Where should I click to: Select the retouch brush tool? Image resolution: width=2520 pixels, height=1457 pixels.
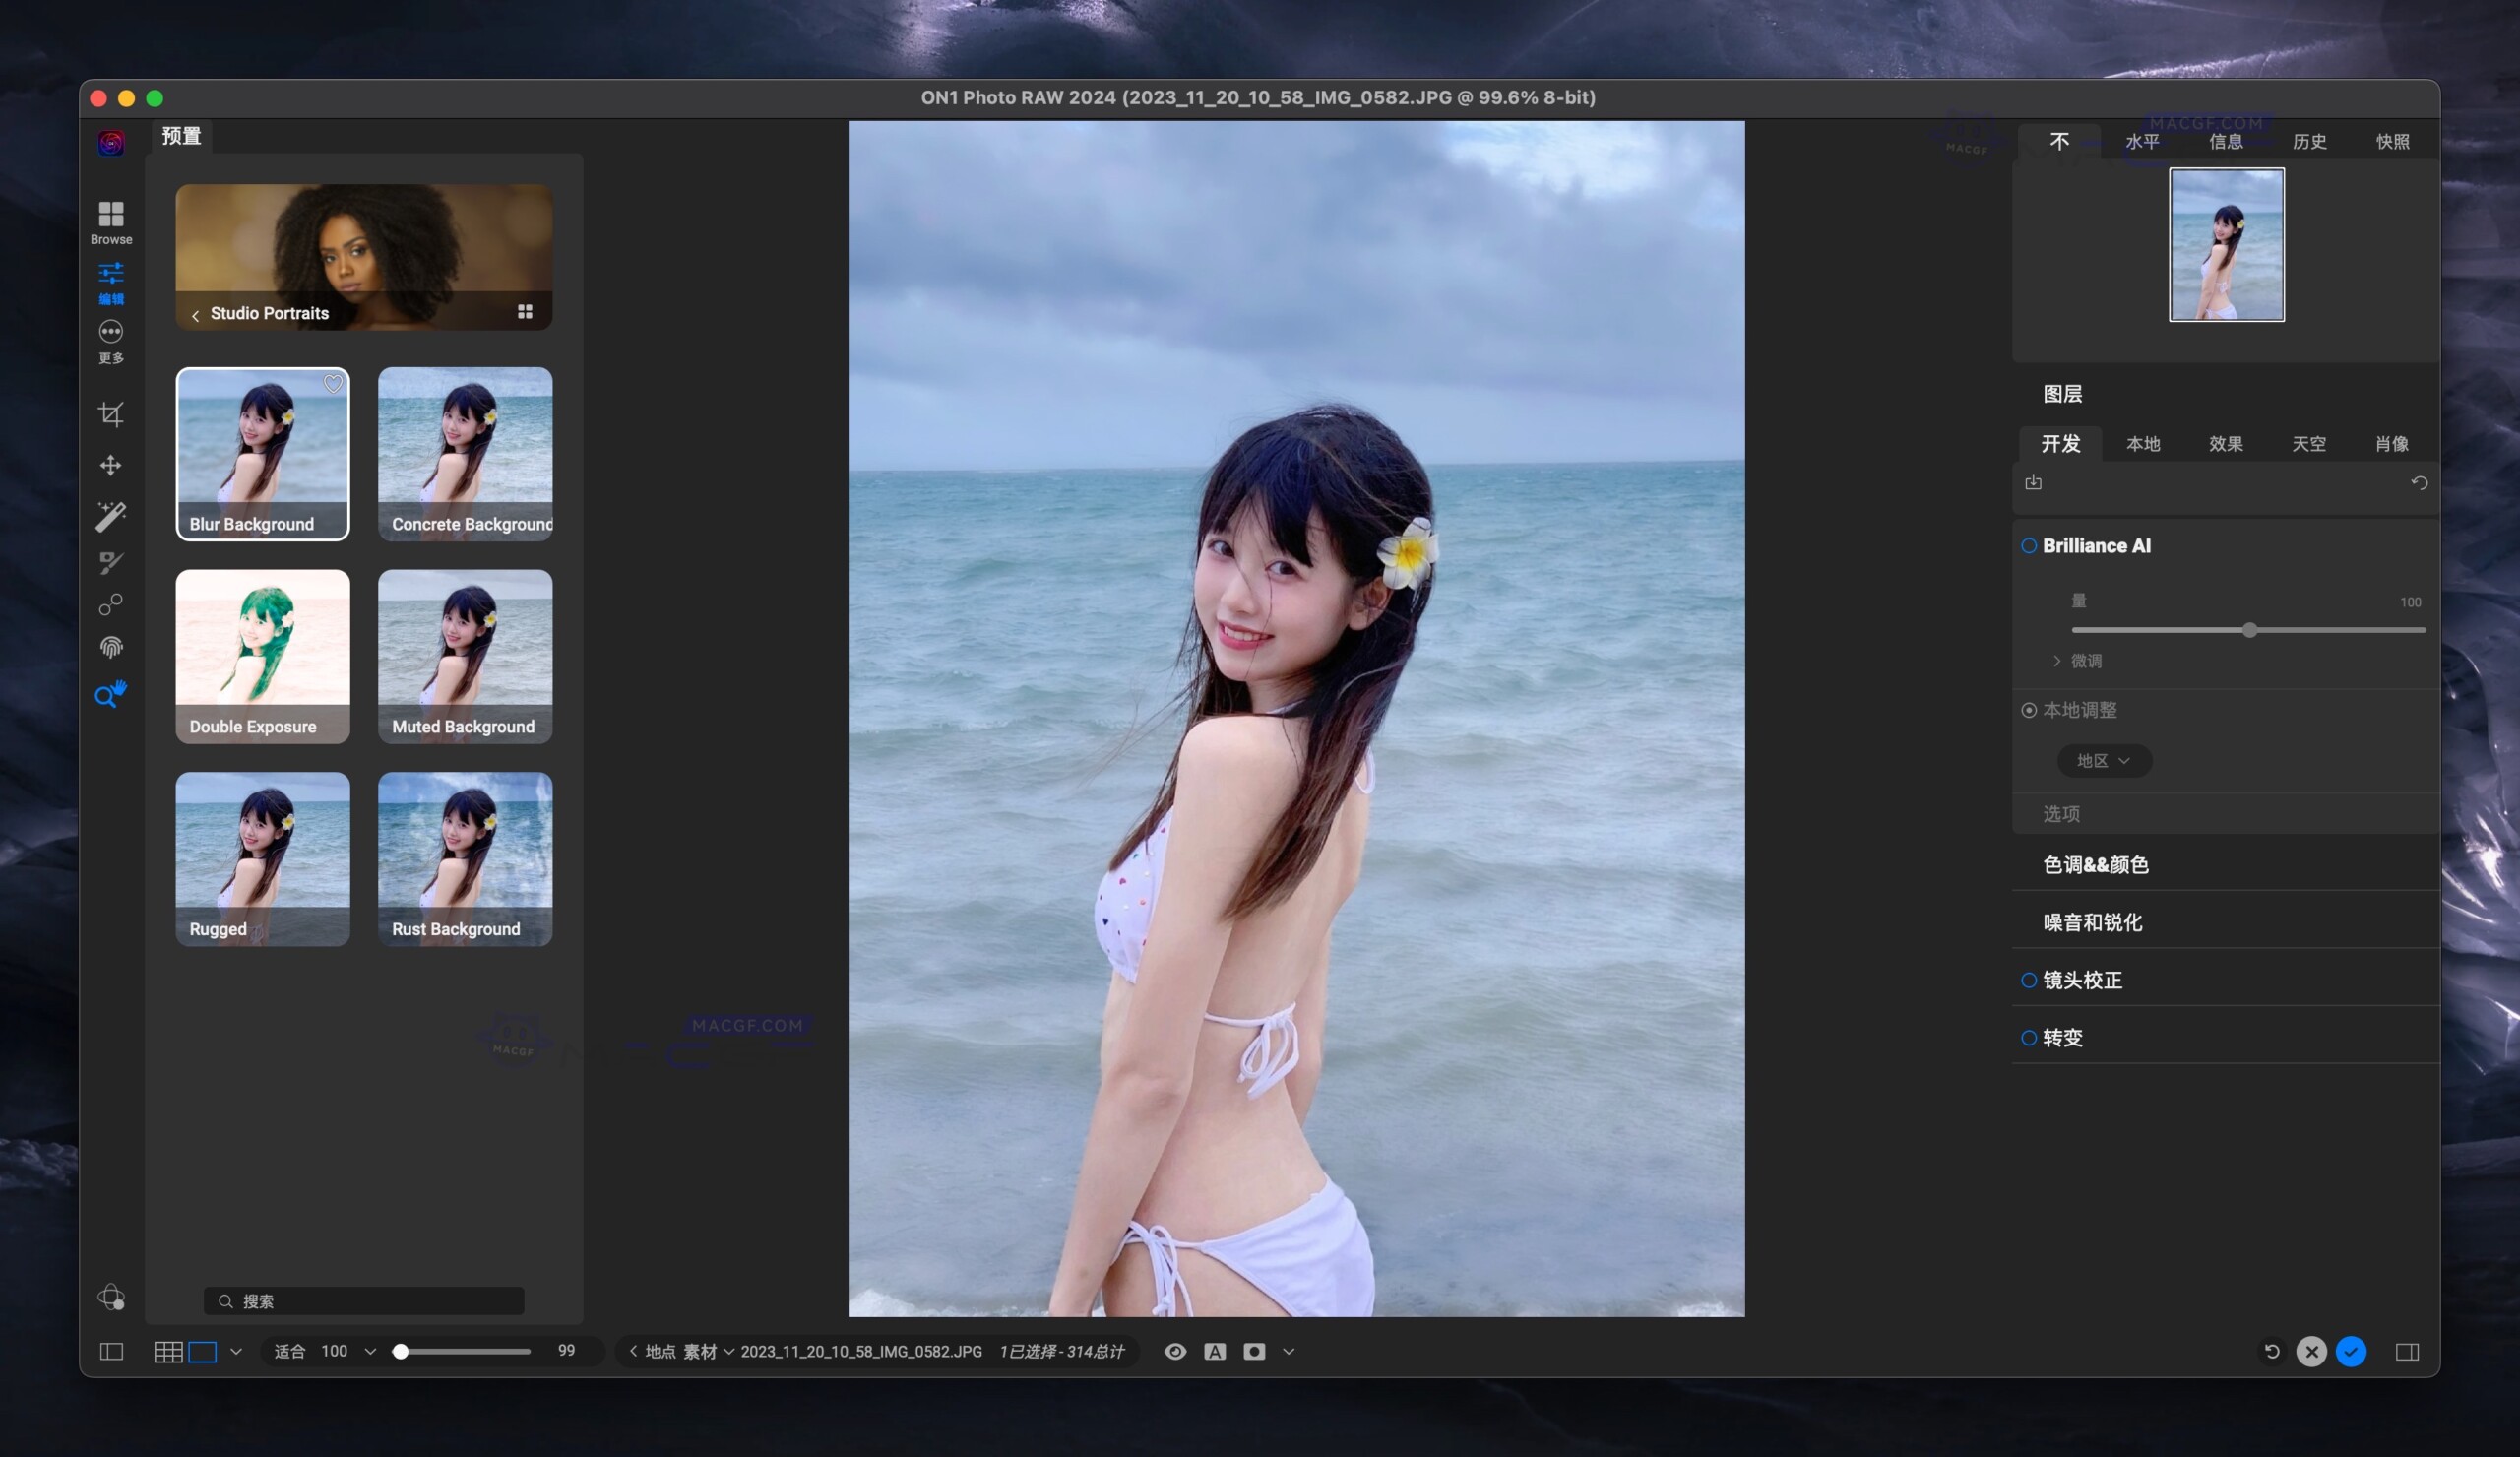[111, 561]
